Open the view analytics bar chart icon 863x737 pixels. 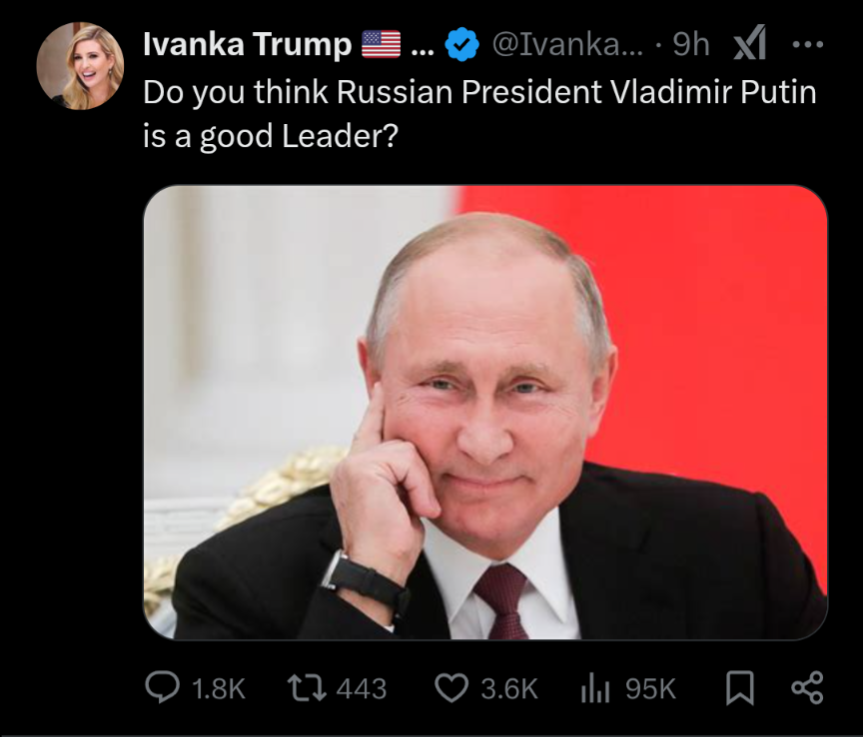[596, 688]
